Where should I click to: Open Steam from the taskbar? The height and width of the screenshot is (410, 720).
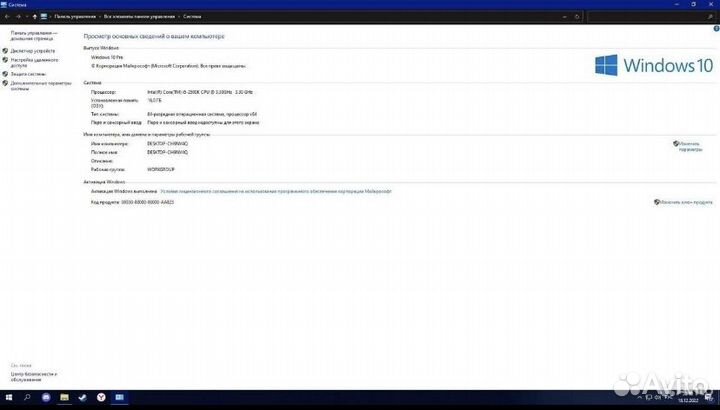83,398
